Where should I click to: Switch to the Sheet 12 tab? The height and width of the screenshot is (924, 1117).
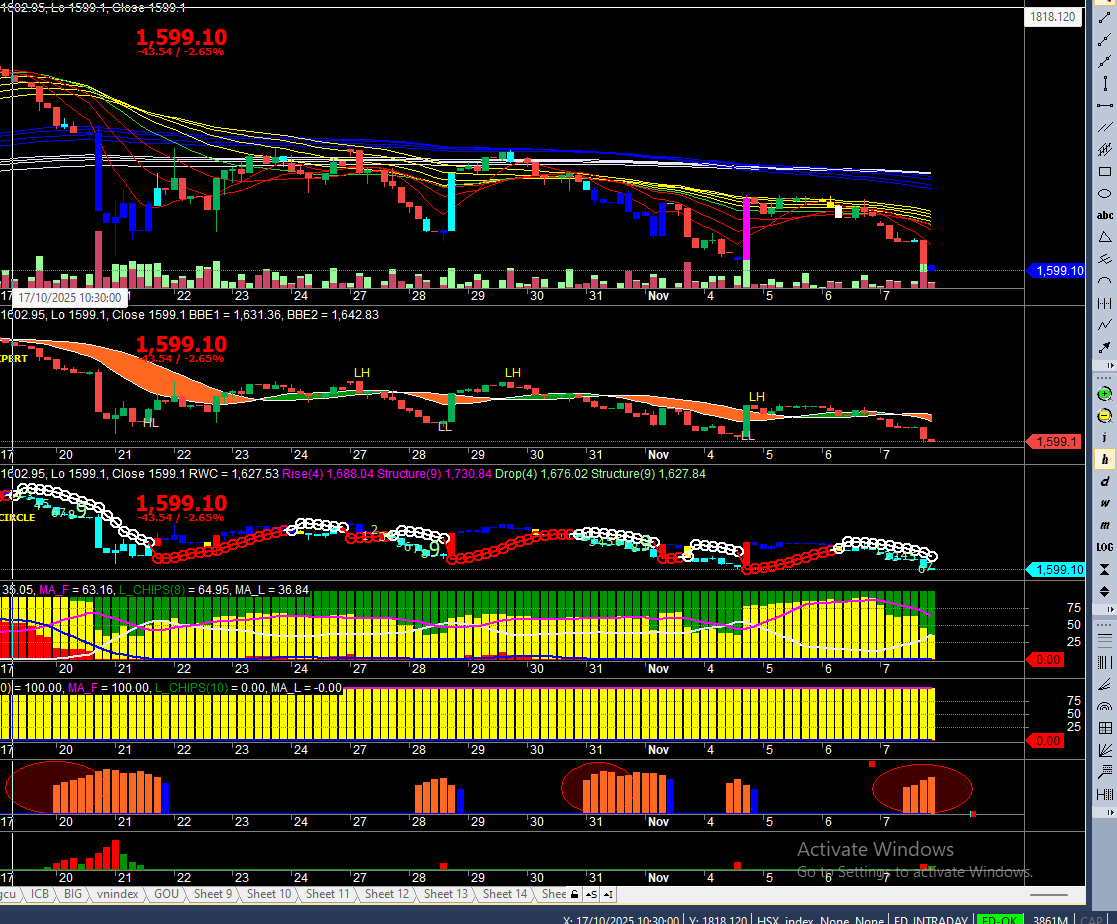(387, 894)
